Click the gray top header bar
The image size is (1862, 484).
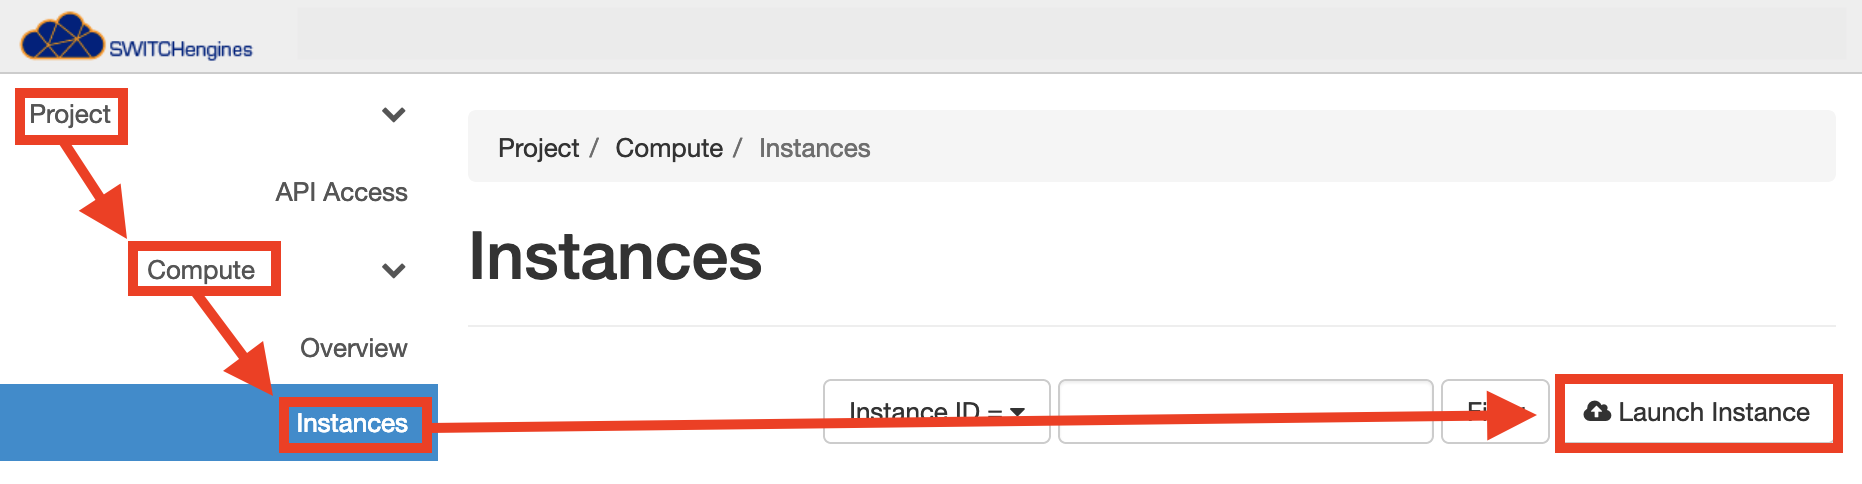(x=1070, y=34)
